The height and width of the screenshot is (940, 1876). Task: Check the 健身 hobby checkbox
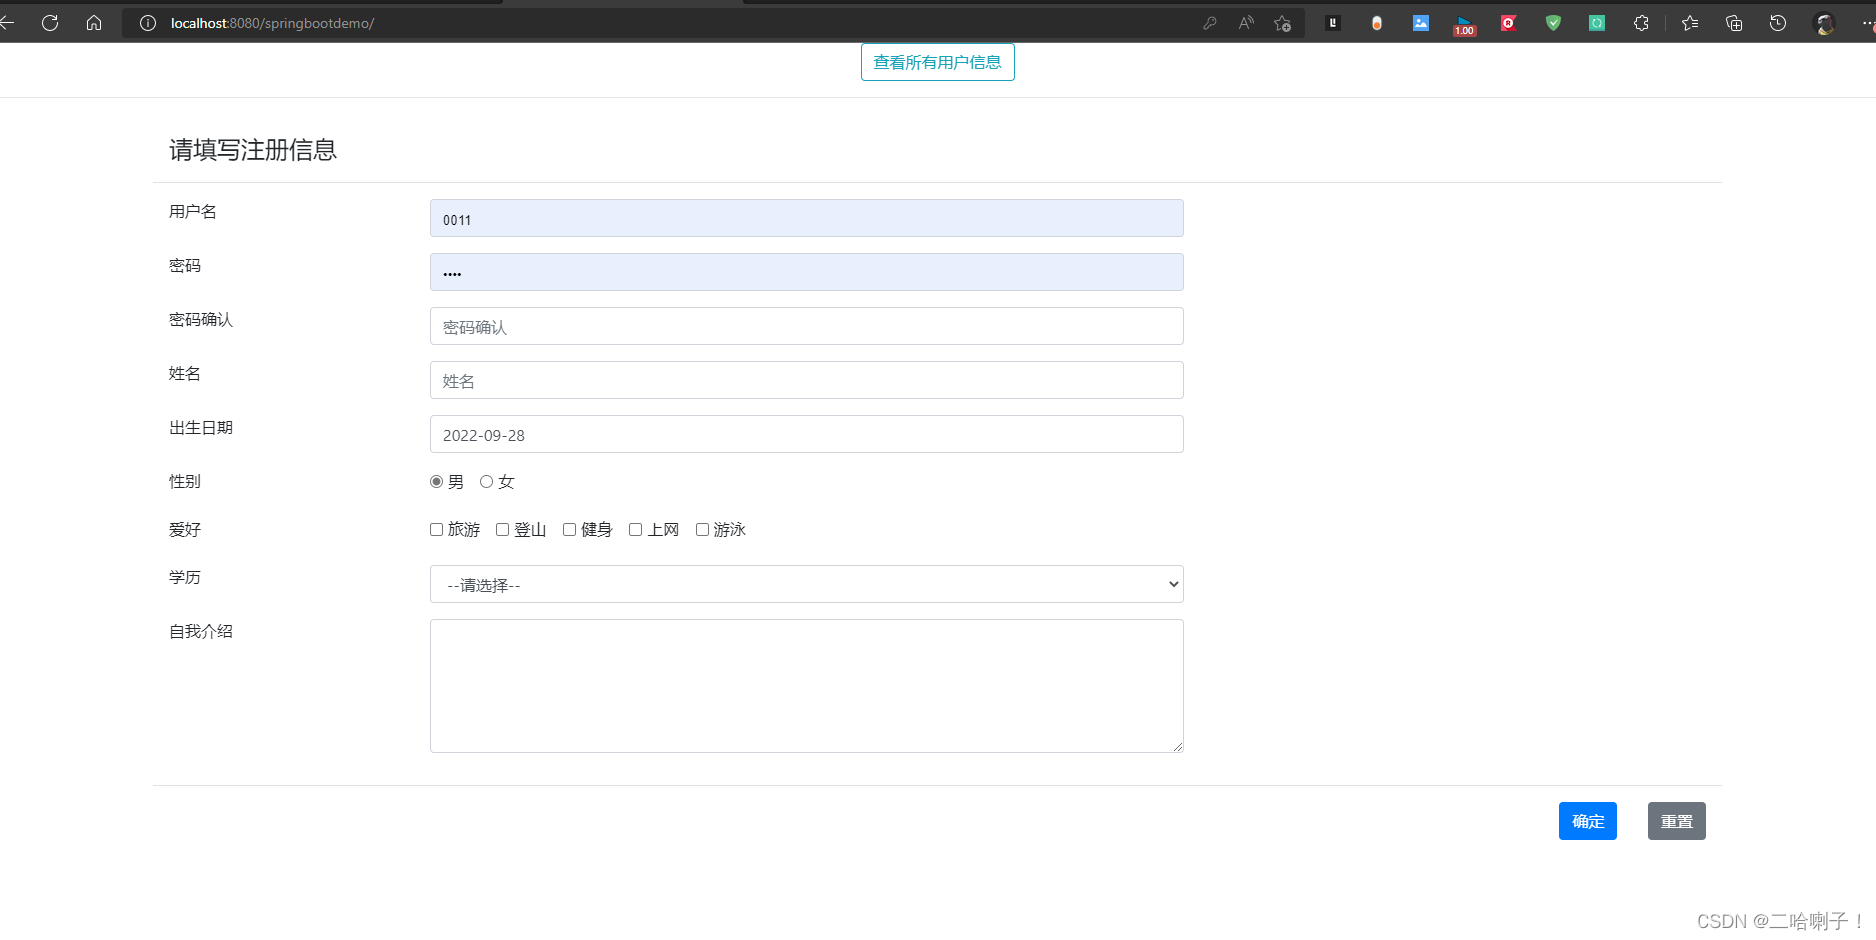coord(569,530)
